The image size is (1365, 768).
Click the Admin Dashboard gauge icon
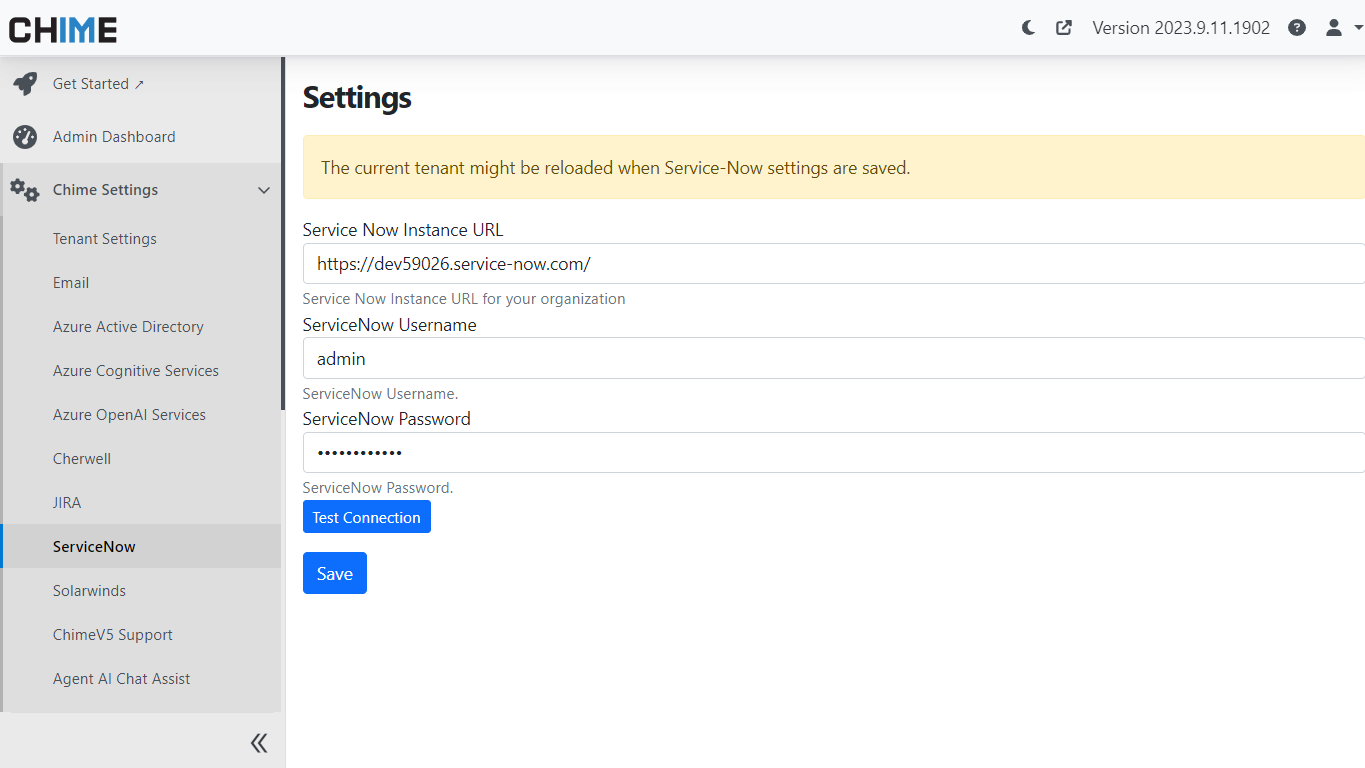(25, 137)
